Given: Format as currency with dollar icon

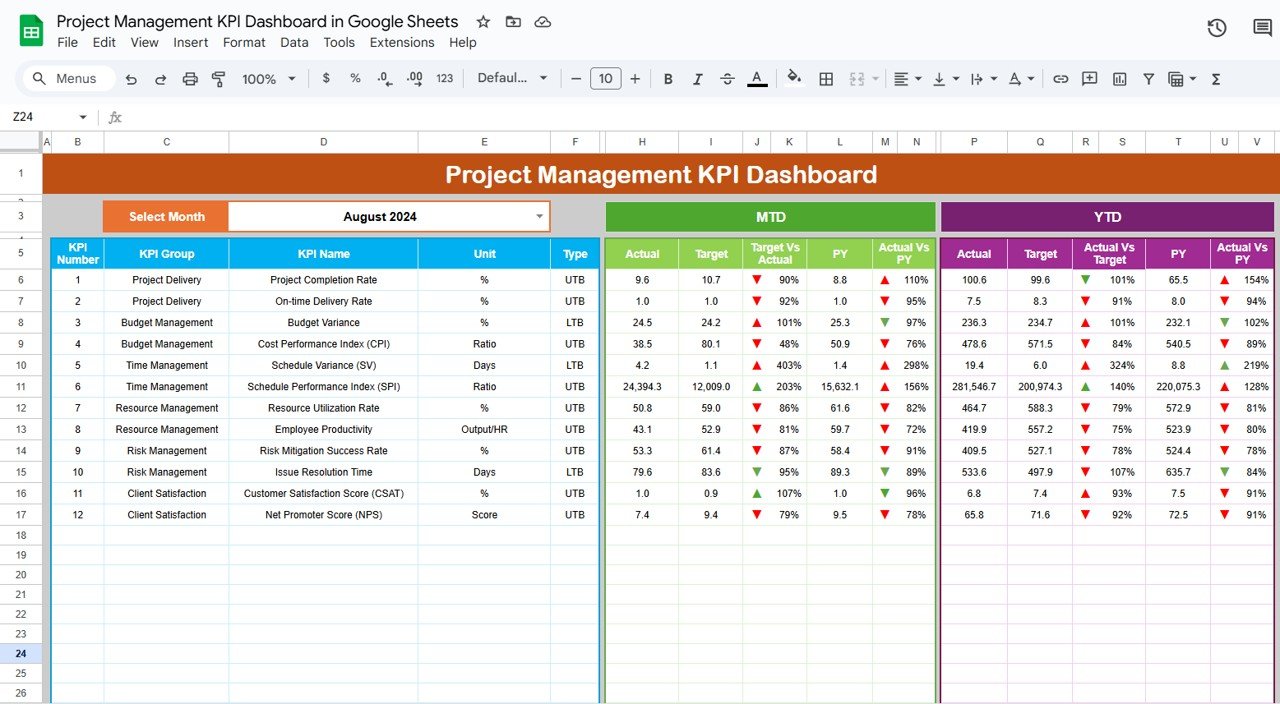Looking at the screenshot, I should pyautogui.click(x=326, y=79).
